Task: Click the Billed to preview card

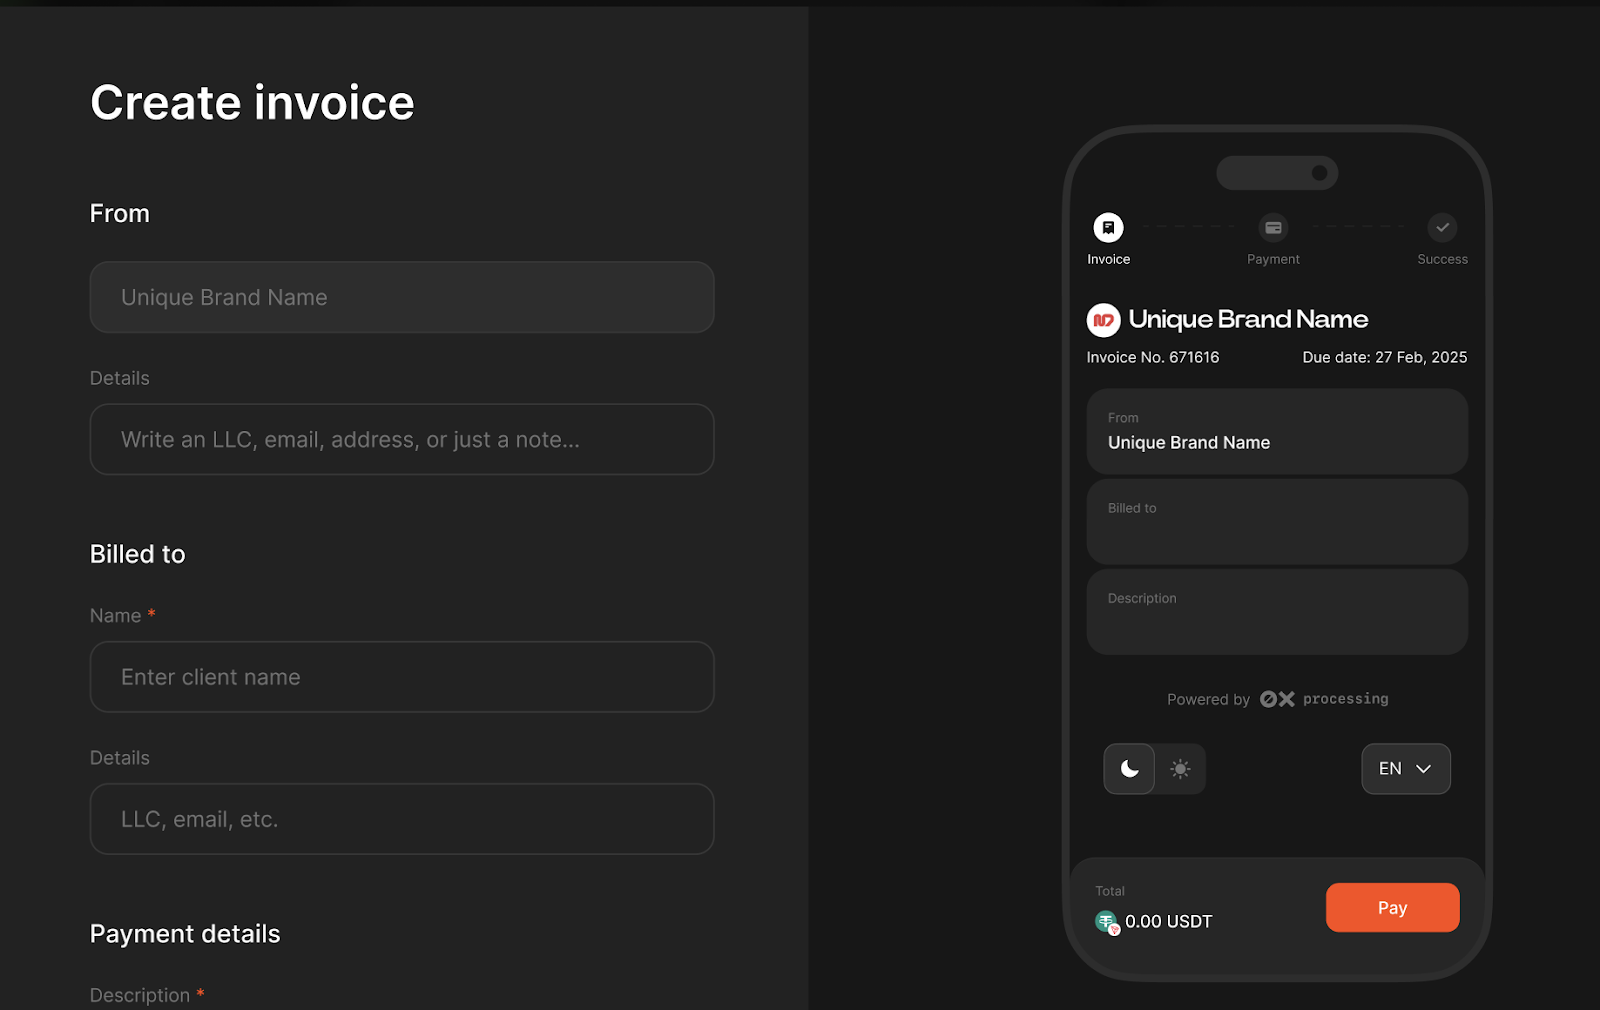Action: 1277,522
